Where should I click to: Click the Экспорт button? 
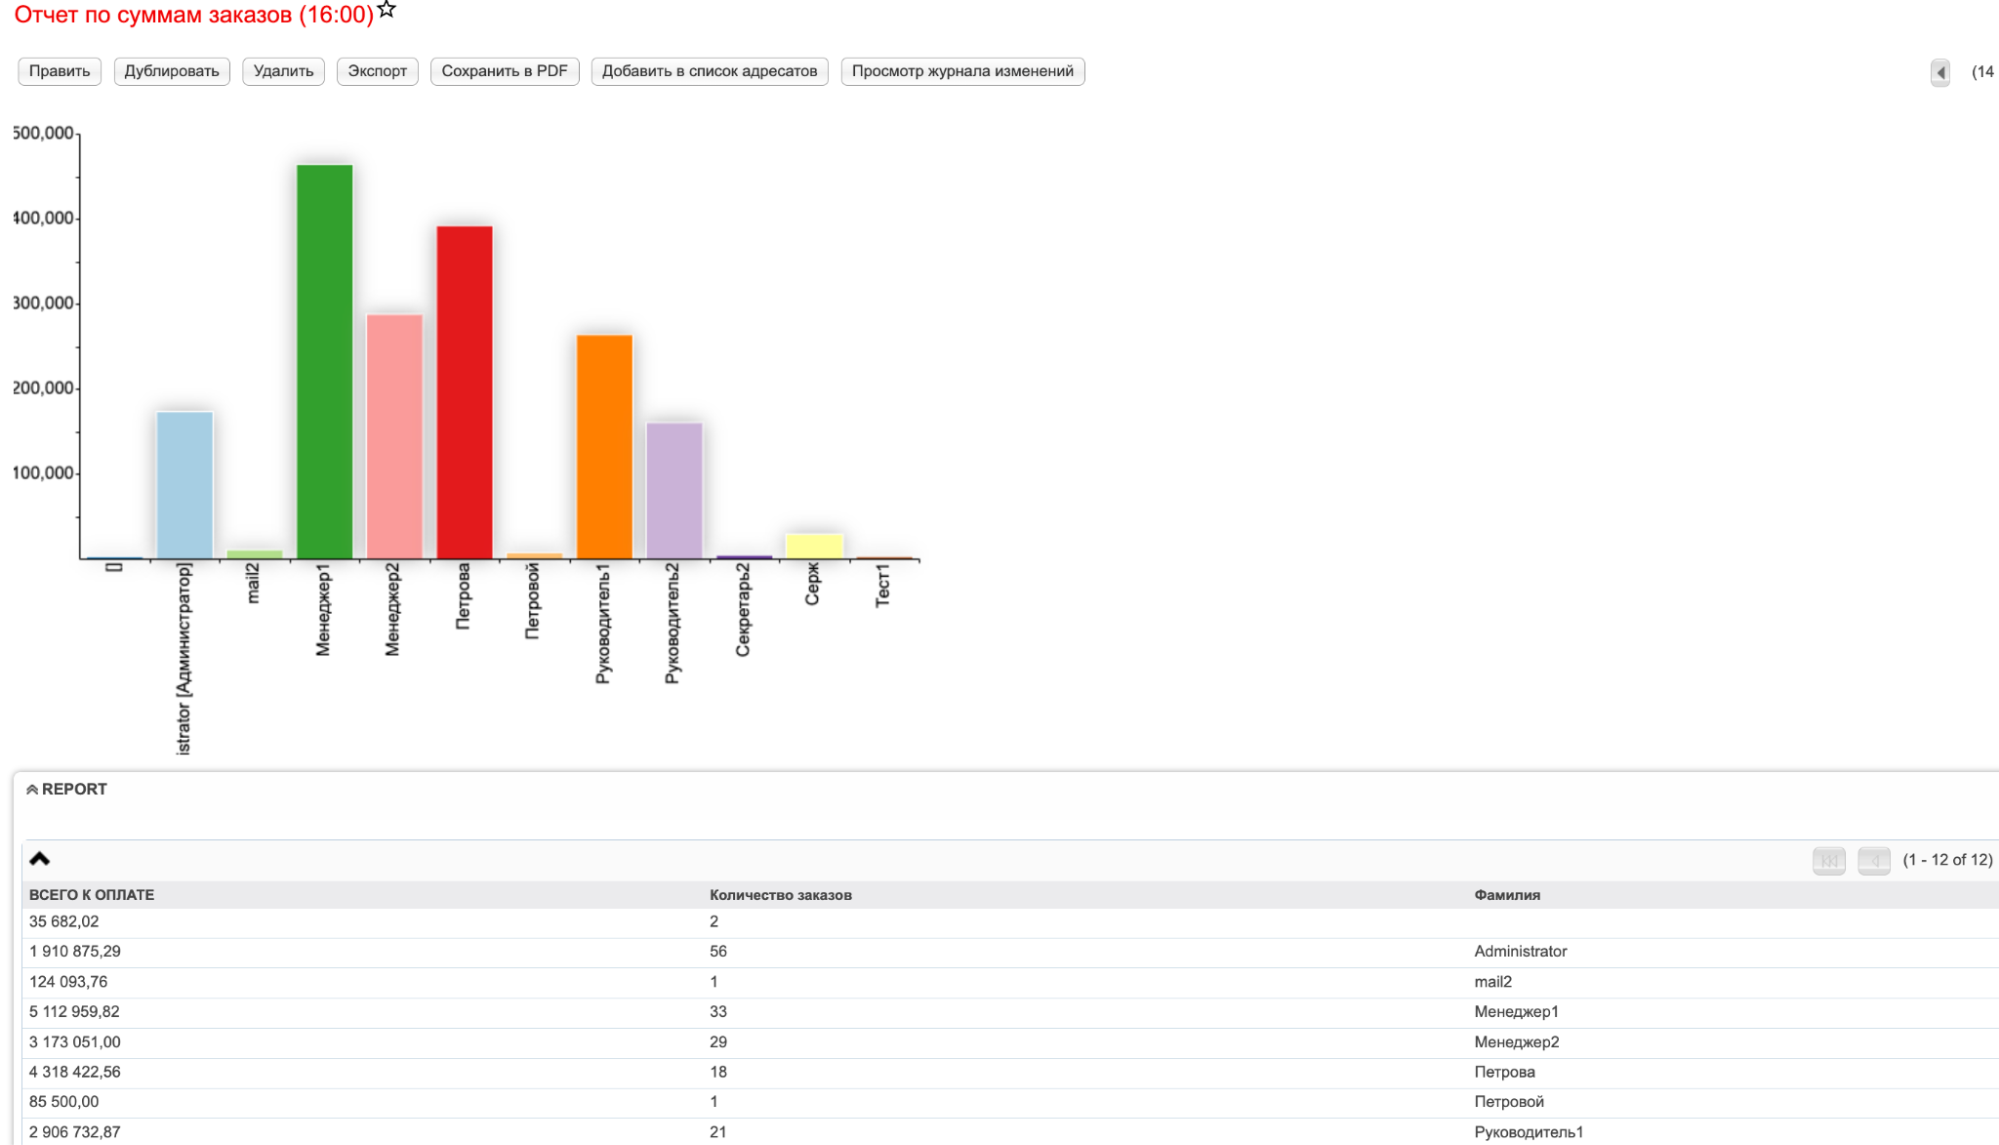[x=377, y=71]
